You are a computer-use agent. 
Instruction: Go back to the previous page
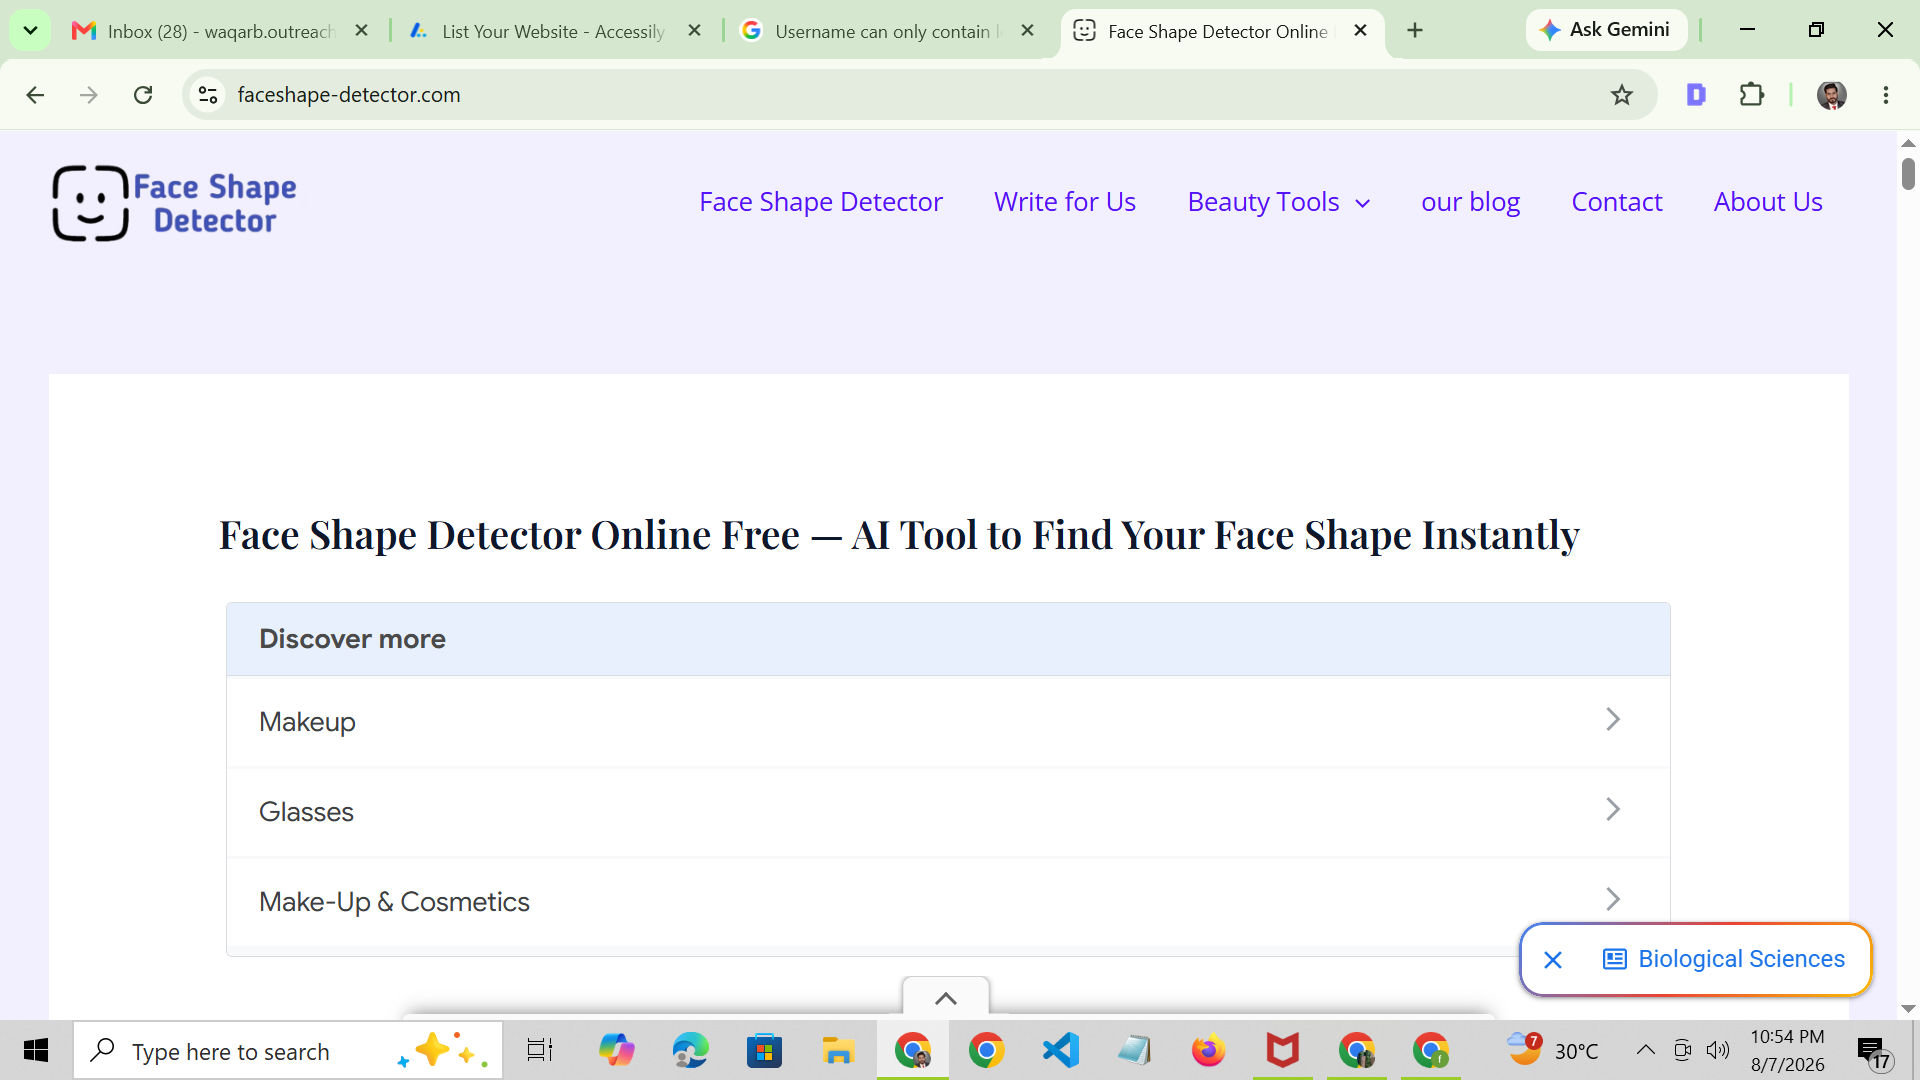pos(35,95)
